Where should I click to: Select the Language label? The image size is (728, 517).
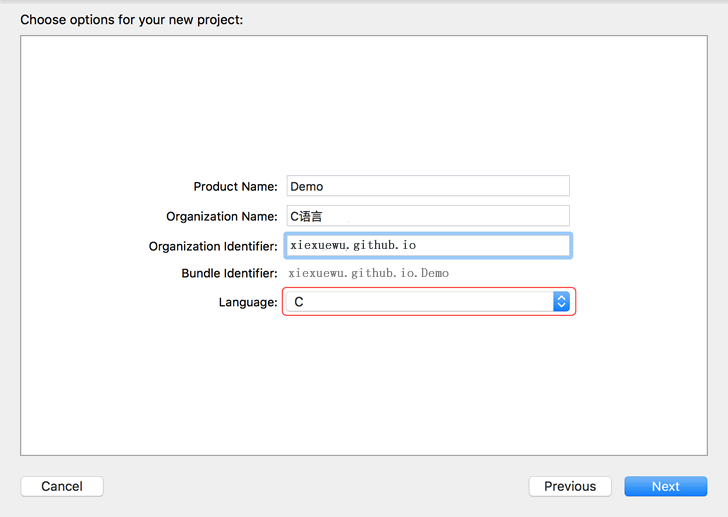tap(248, 303)
